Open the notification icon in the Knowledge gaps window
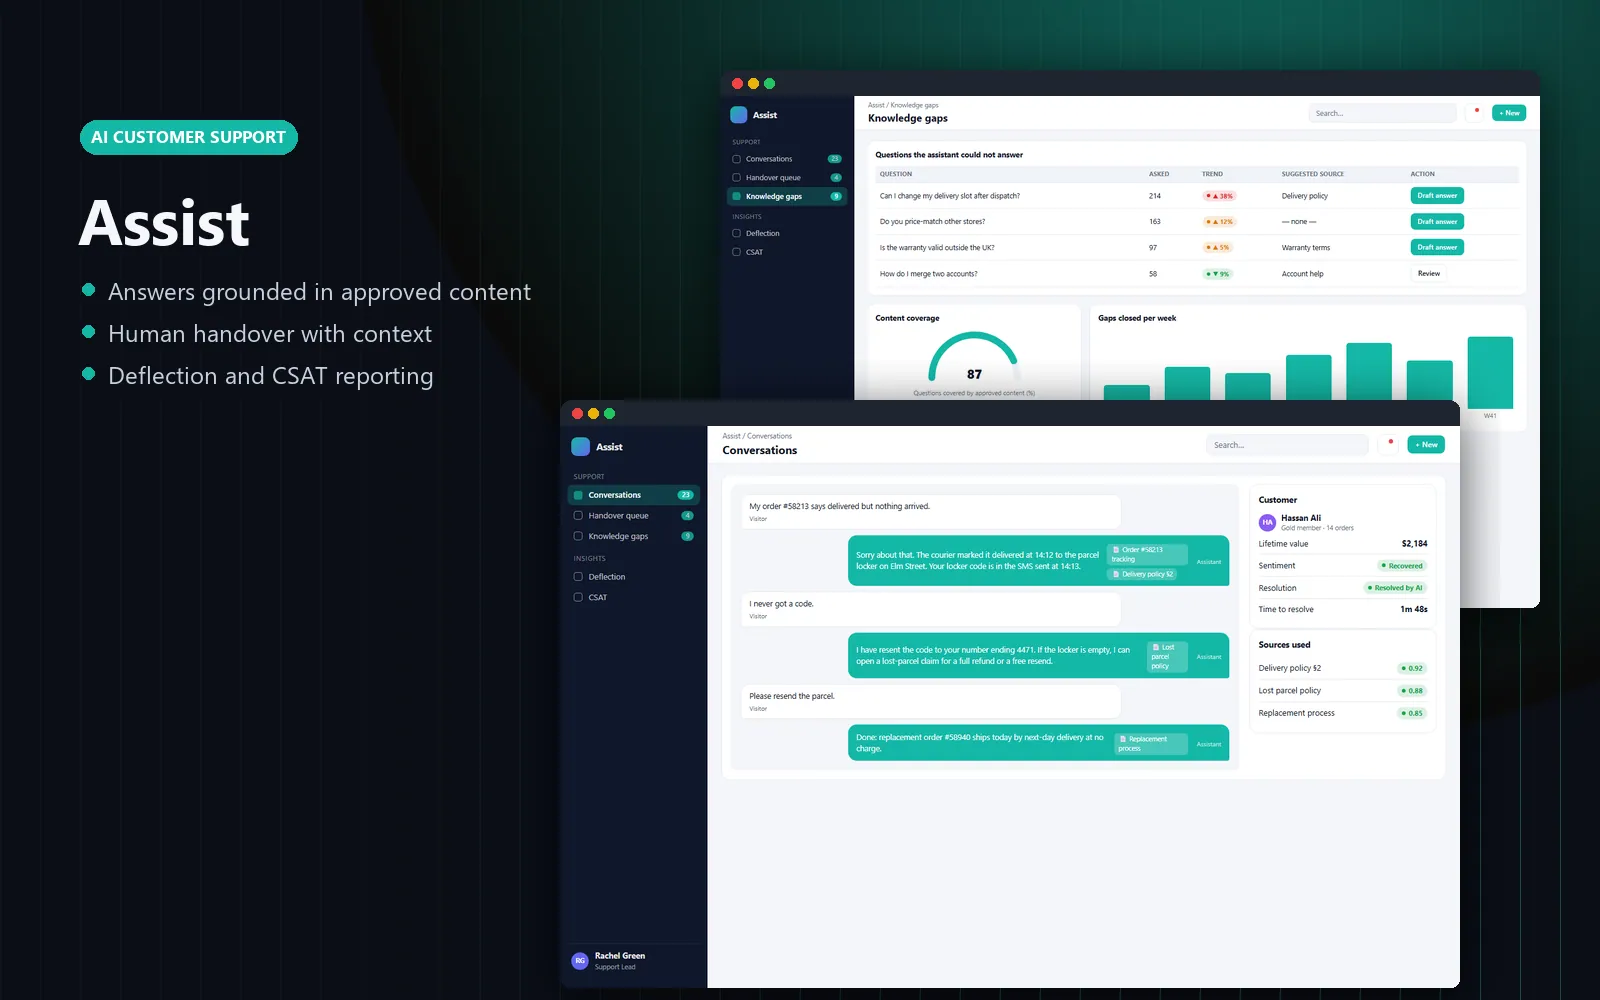The image size is (1600, 1000). 1475,113
